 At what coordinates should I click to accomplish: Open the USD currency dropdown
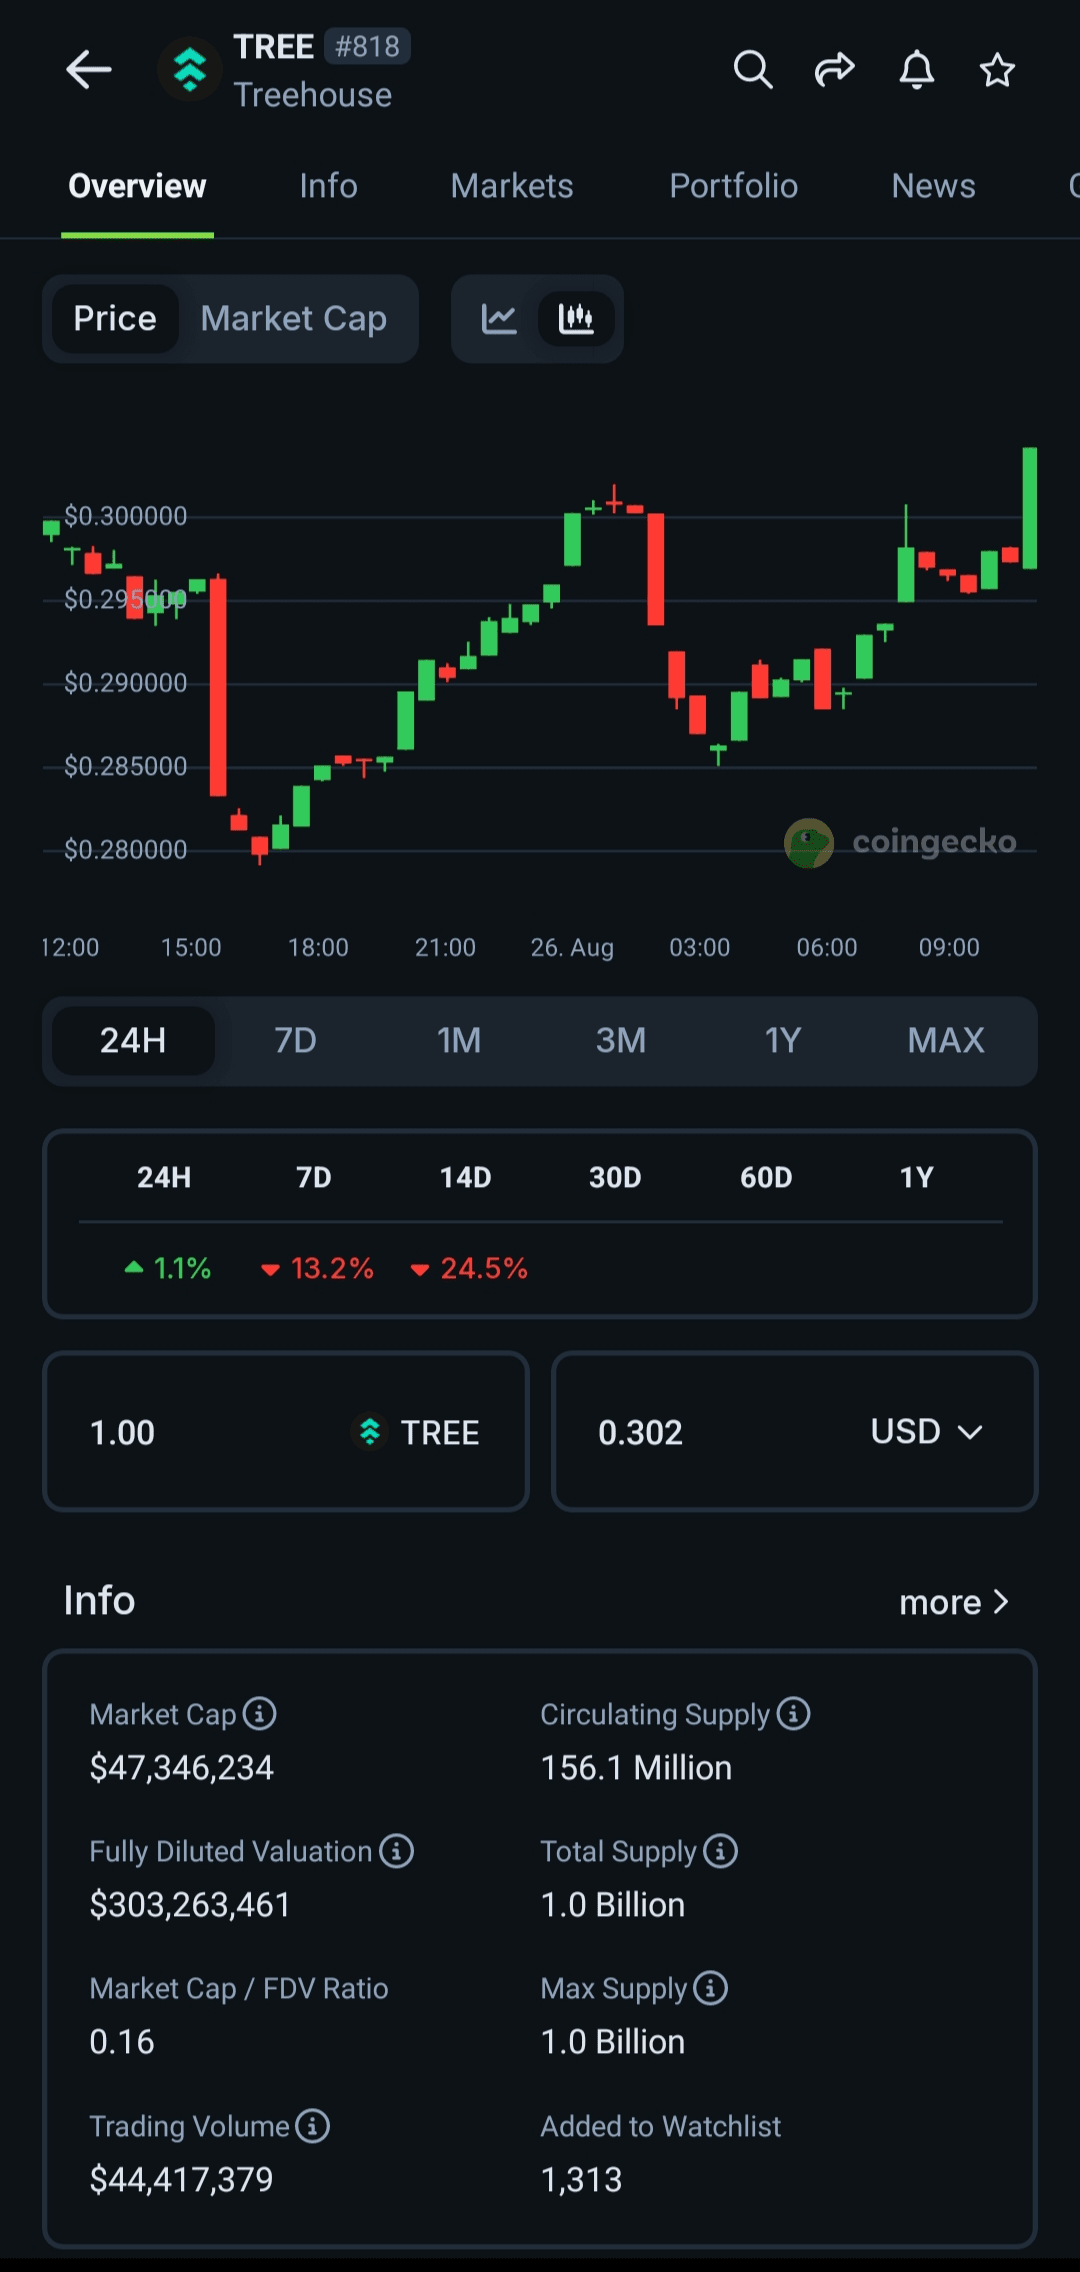926,1432
